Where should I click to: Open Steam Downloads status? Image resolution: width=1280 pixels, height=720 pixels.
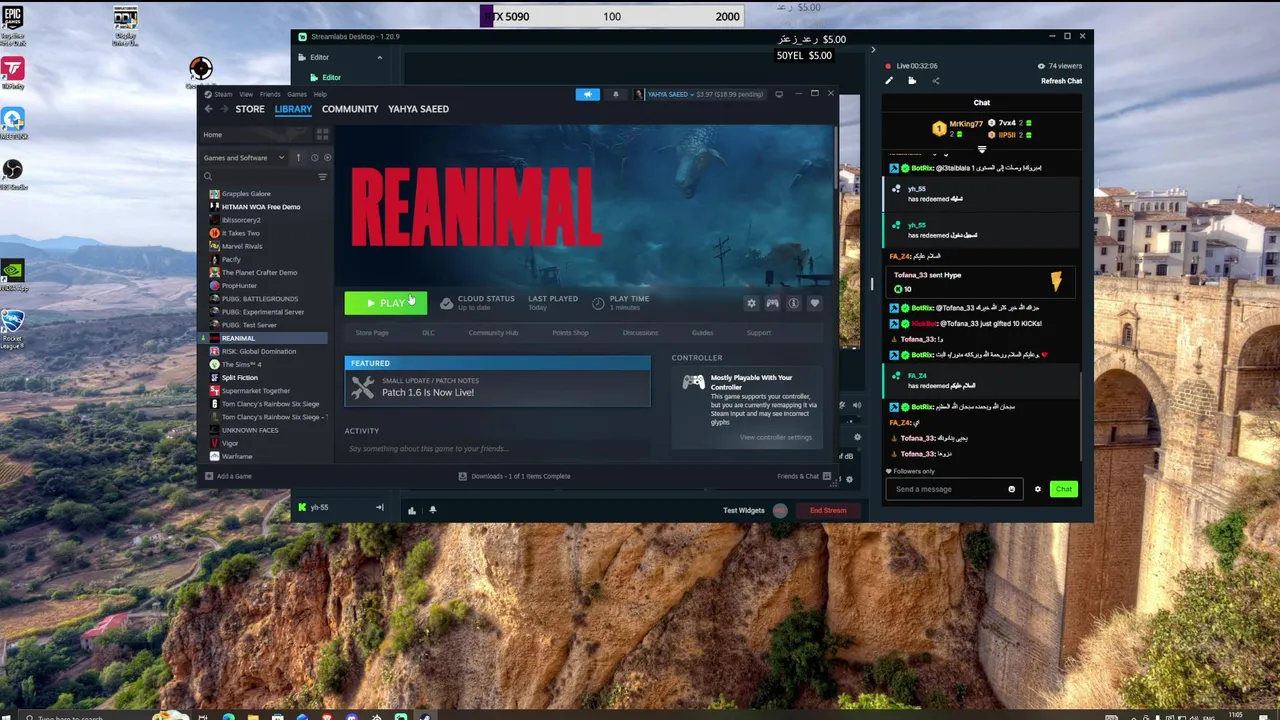(515, 476)
